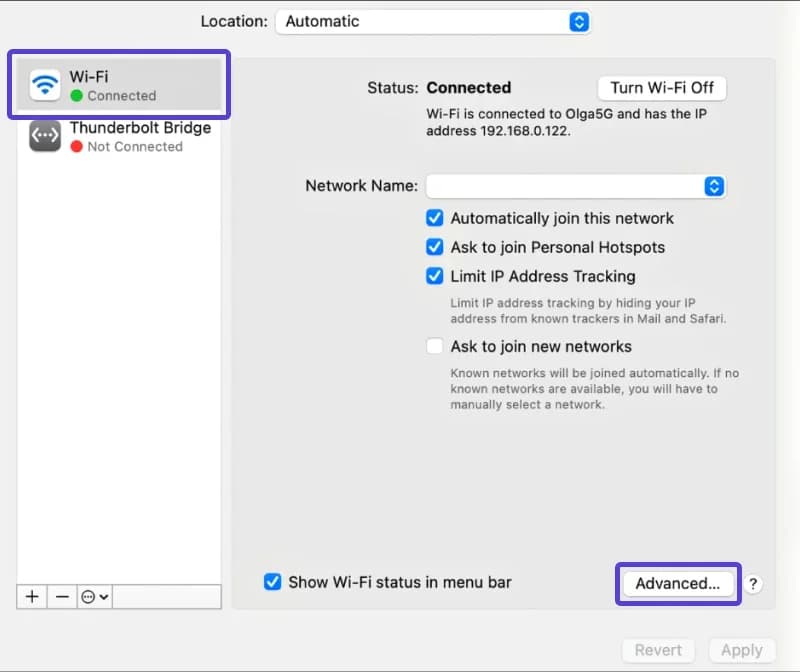Image resolution: width=800 pixels, height=672 pixels.
Task: Click inside the empty Network Name field
Action: [x=560, y=186]
